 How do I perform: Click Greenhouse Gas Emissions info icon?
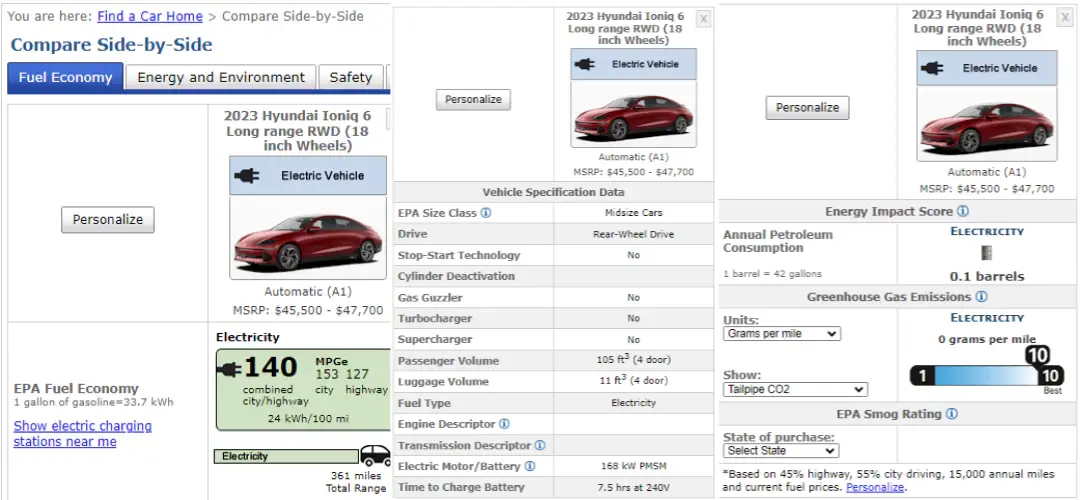[982, 297]
